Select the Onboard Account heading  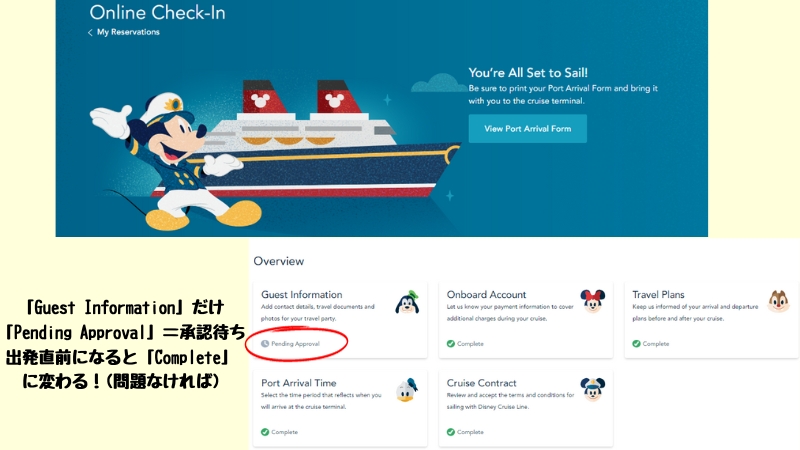(486, 294)
